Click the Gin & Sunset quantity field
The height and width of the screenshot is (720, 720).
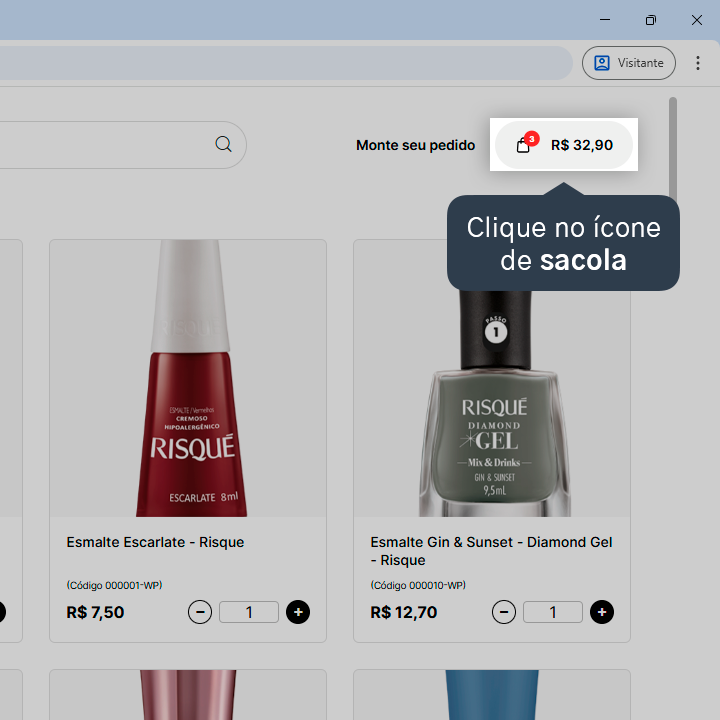click(x=553, y=612)
